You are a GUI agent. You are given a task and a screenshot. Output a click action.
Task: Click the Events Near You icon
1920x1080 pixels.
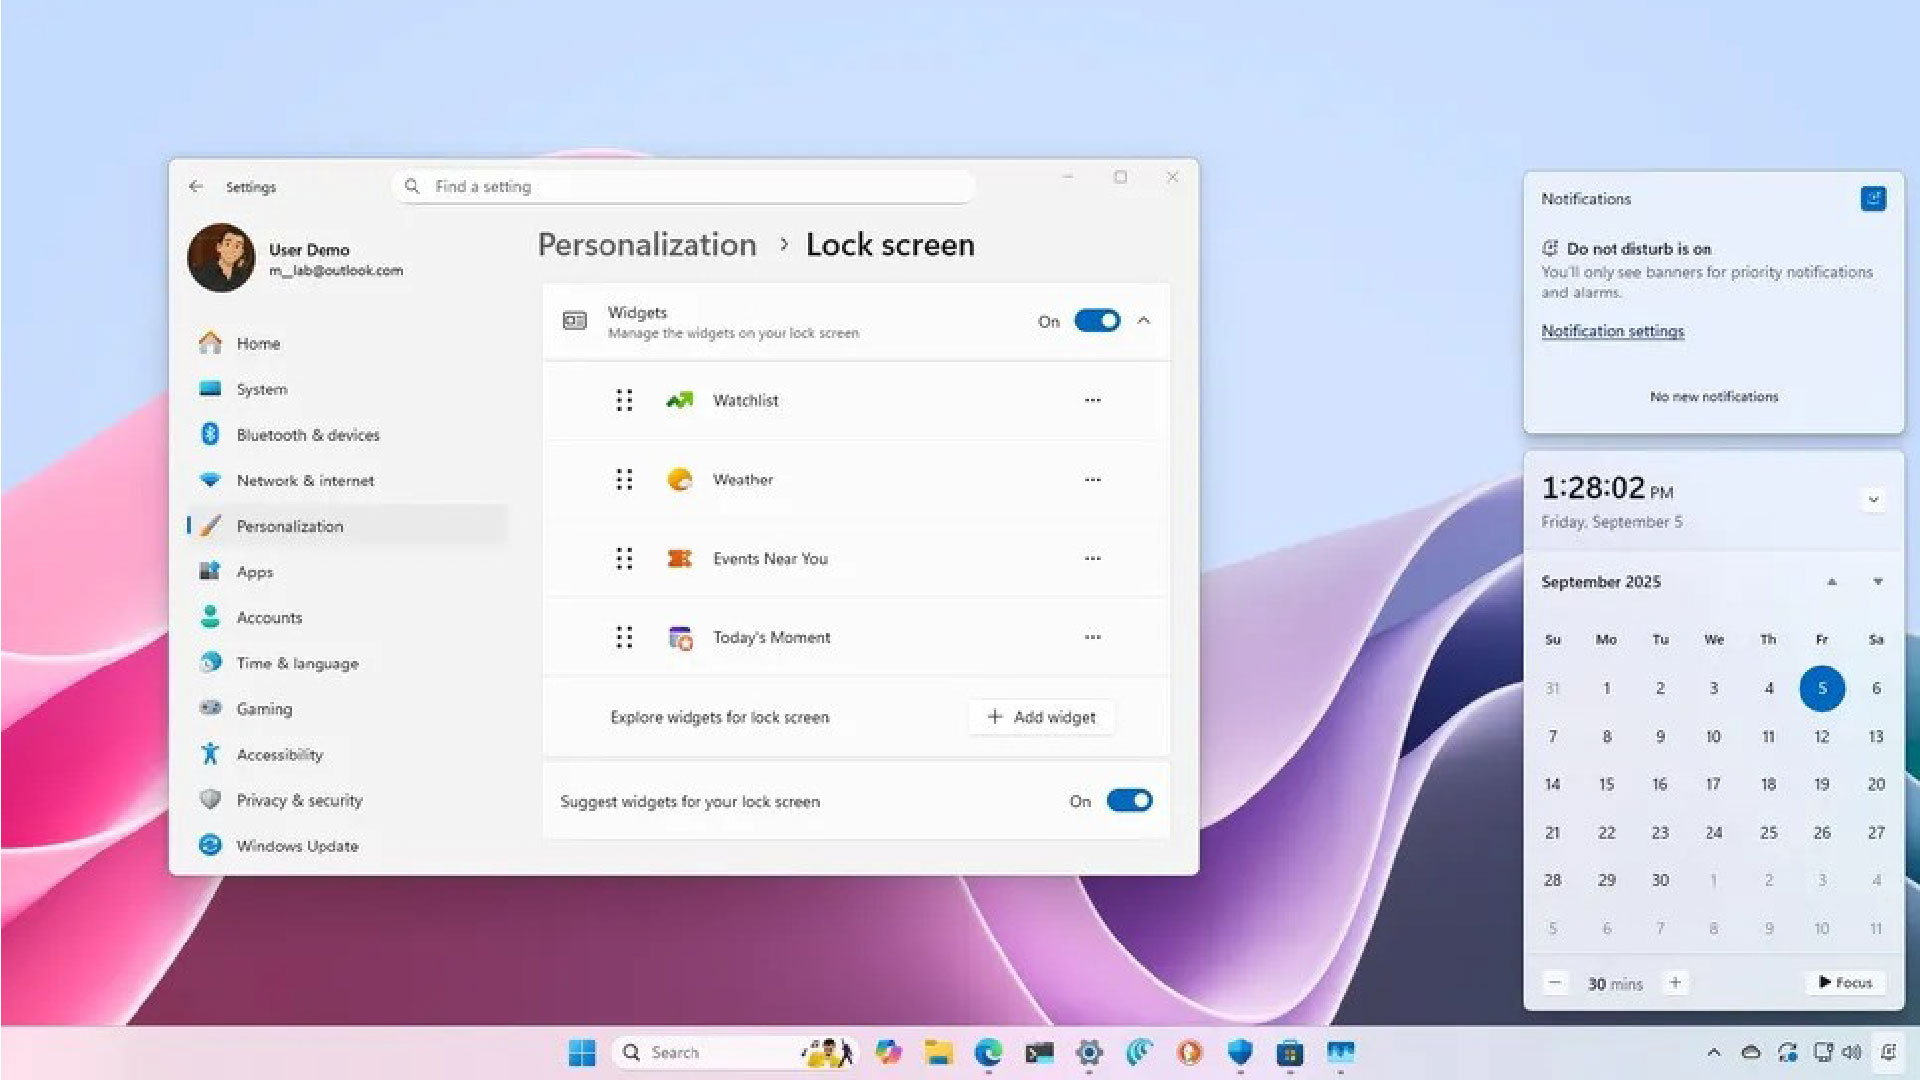pos(680,558)
